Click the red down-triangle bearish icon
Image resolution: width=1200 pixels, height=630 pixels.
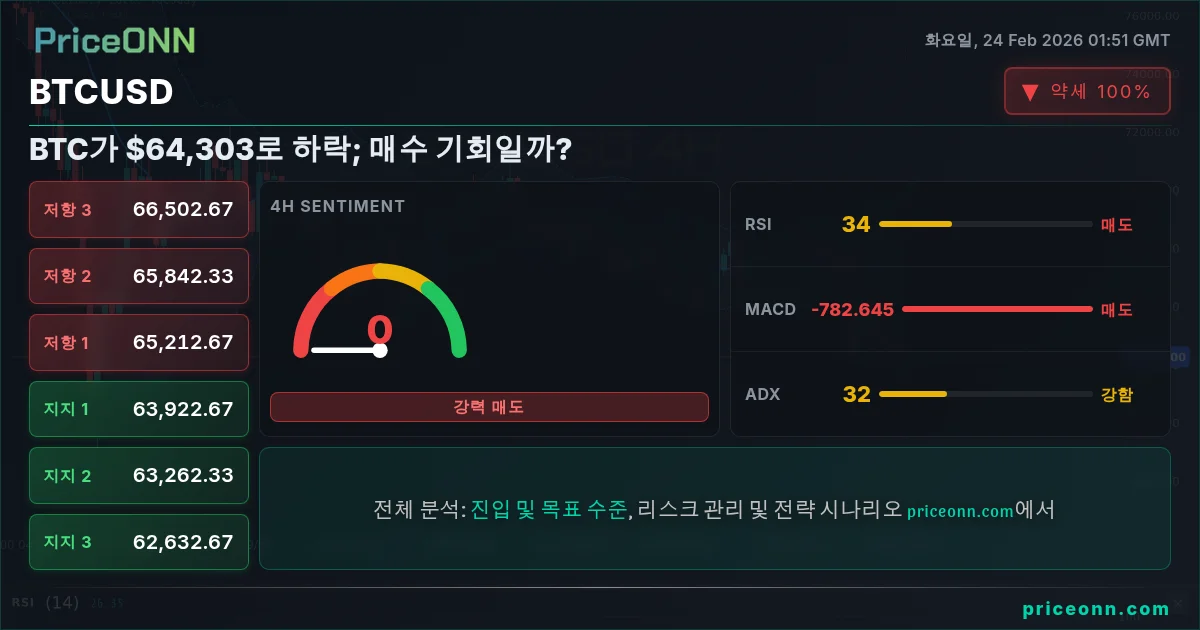coord(1030,93)
